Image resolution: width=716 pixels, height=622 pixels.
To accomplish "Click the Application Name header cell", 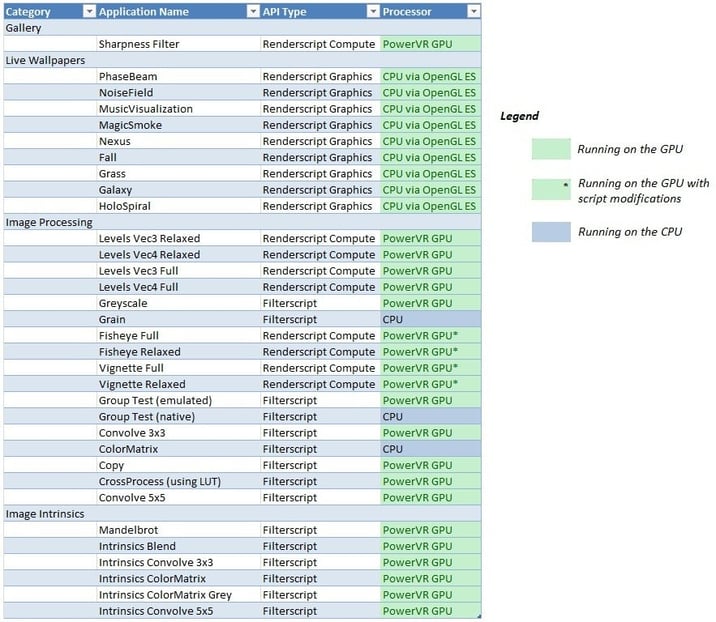I will pyautogui.click(x=179, y=11).
